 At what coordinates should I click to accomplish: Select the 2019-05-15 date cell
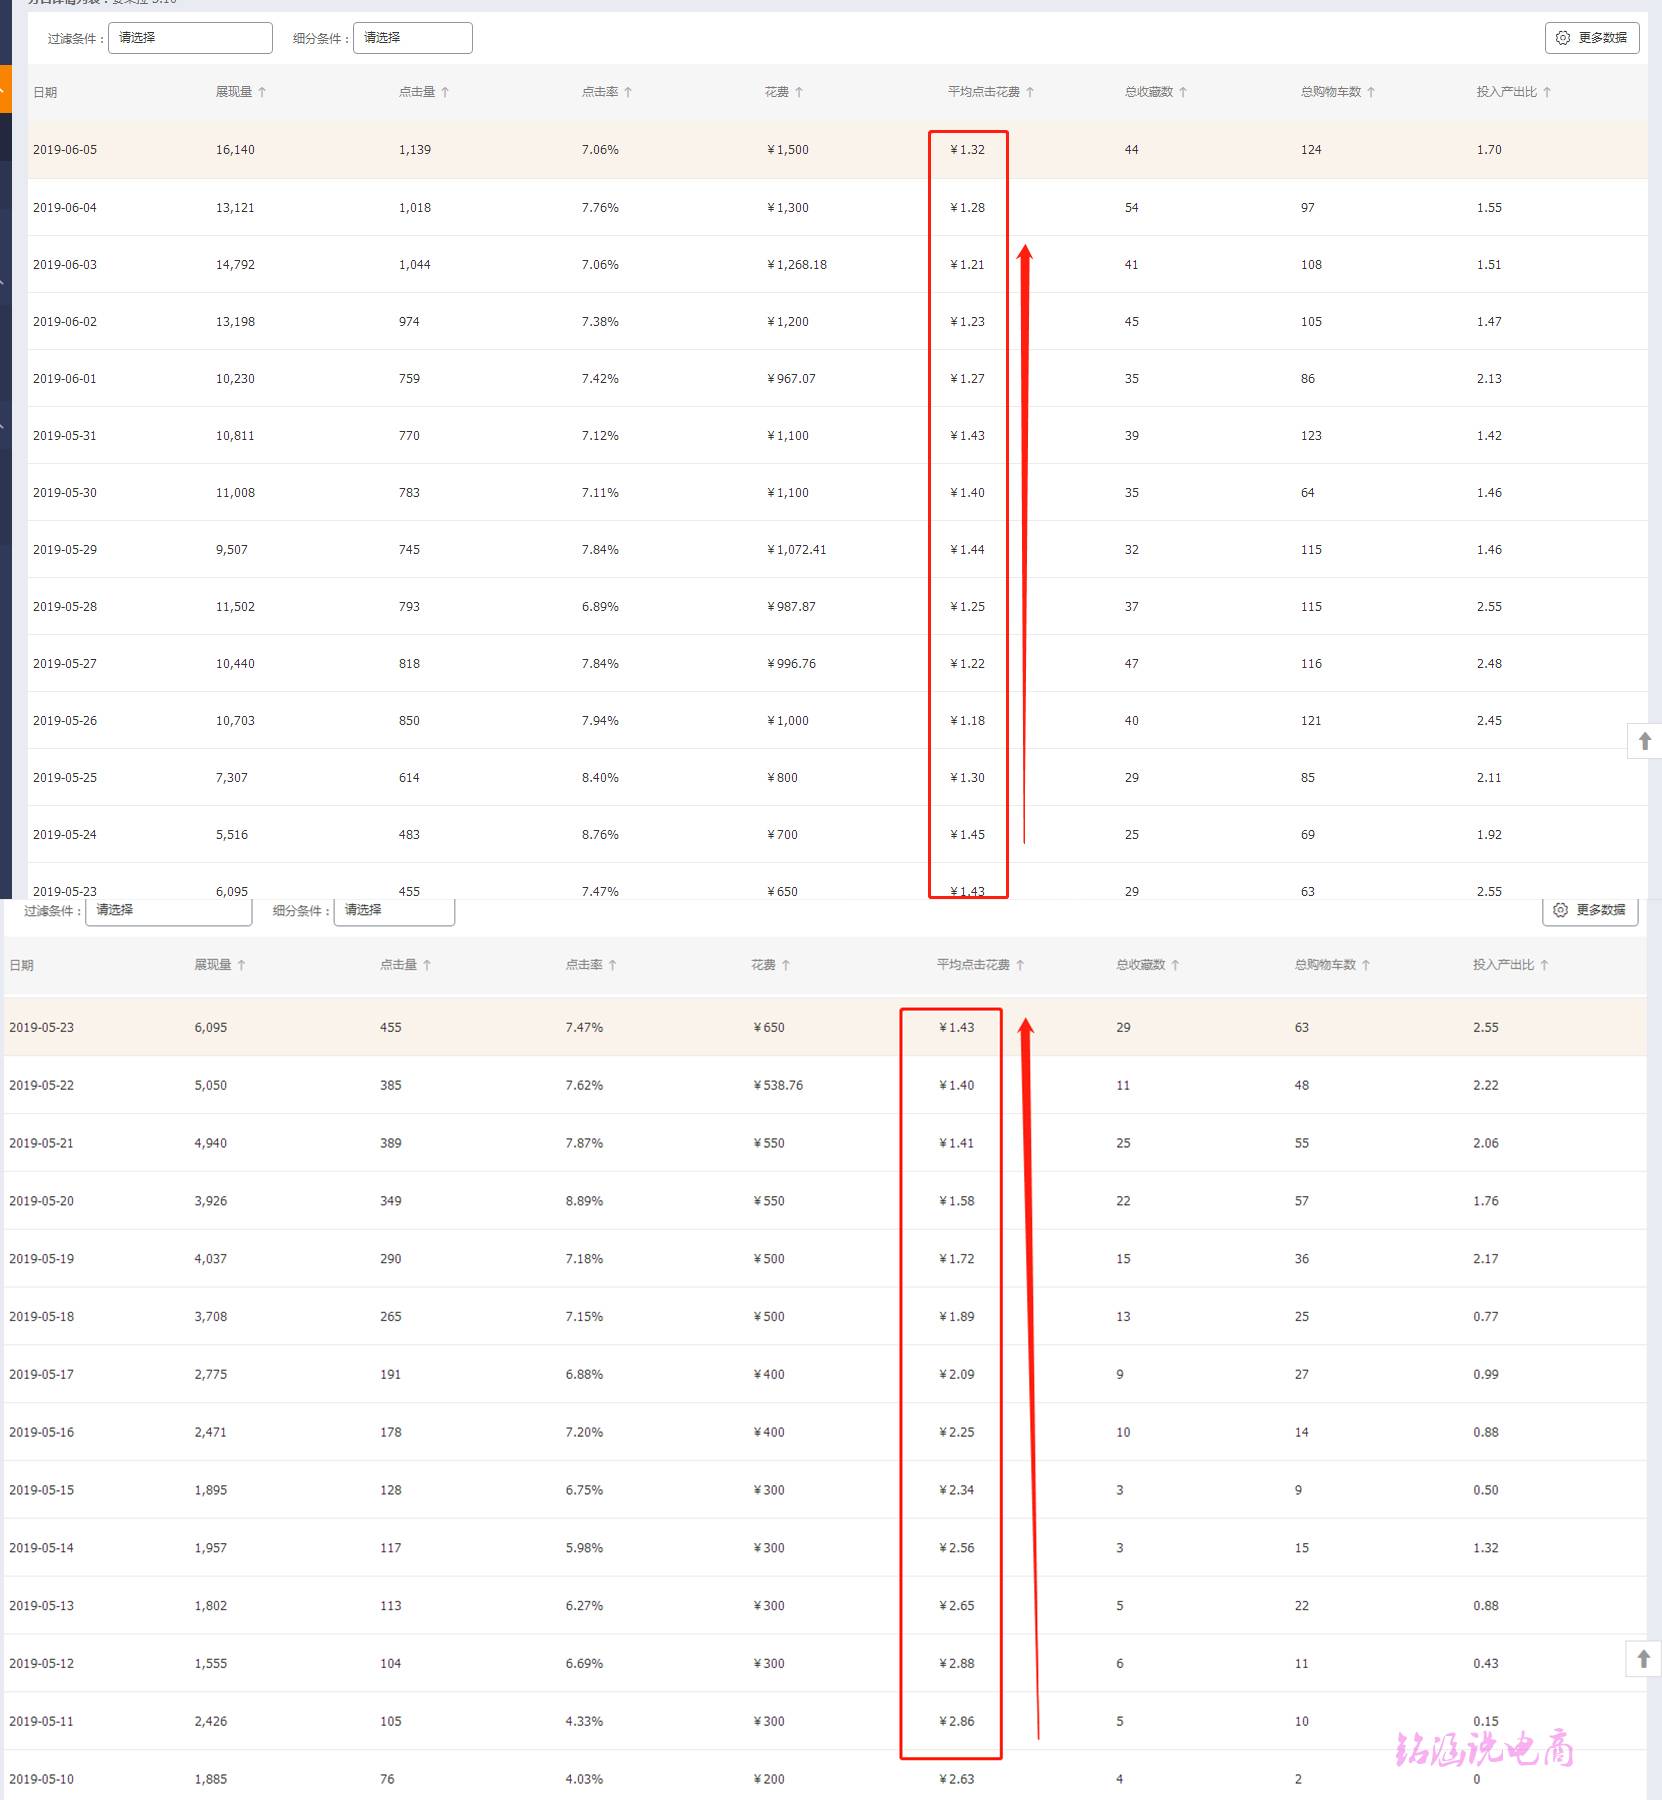41,1490
